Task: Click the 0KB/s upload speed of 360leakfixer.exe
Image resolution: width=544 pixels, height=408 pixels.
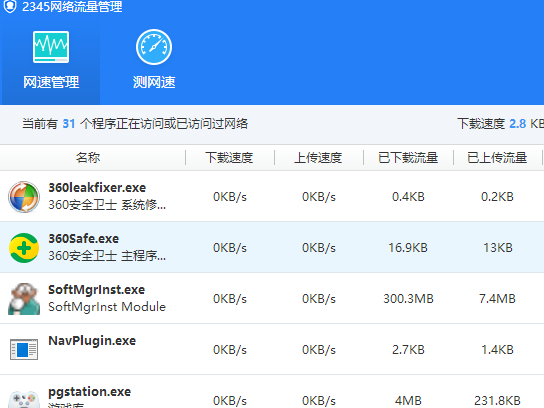Action: click(319, 197)
